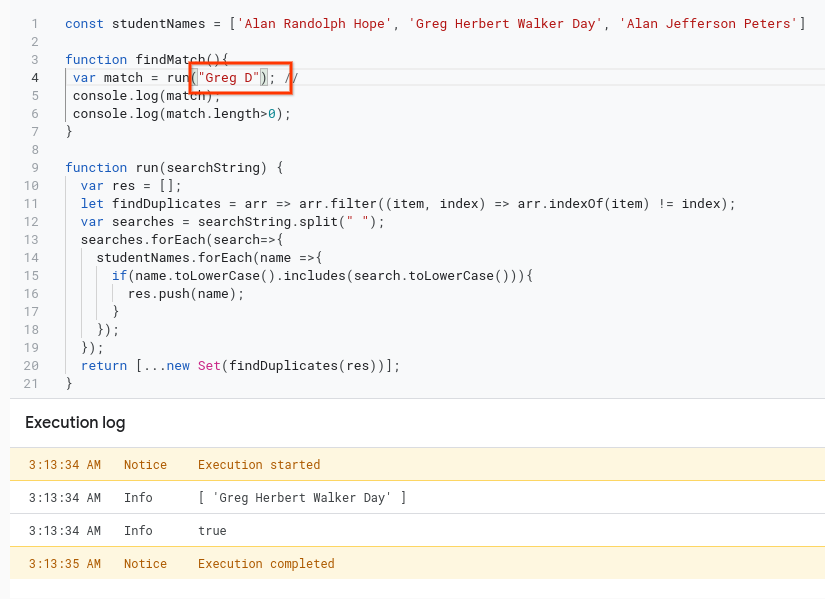Click the if keyword on line 15
Image resolution: width=825 pixels, height=599 pixels.
pos(119,276)
